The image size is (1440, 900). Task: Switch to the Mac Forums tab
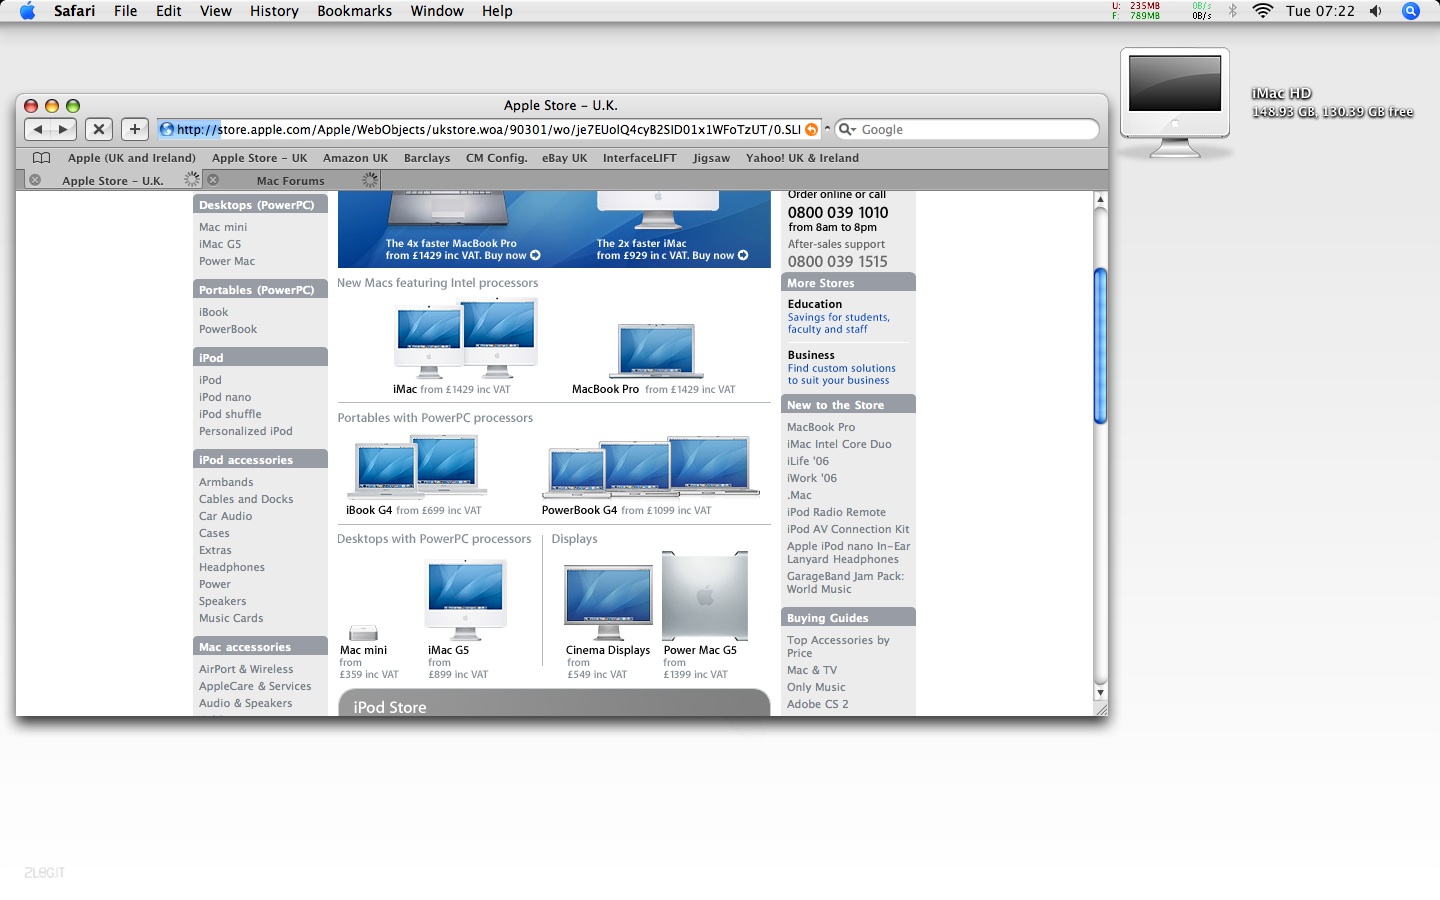[x=291, y=181]
